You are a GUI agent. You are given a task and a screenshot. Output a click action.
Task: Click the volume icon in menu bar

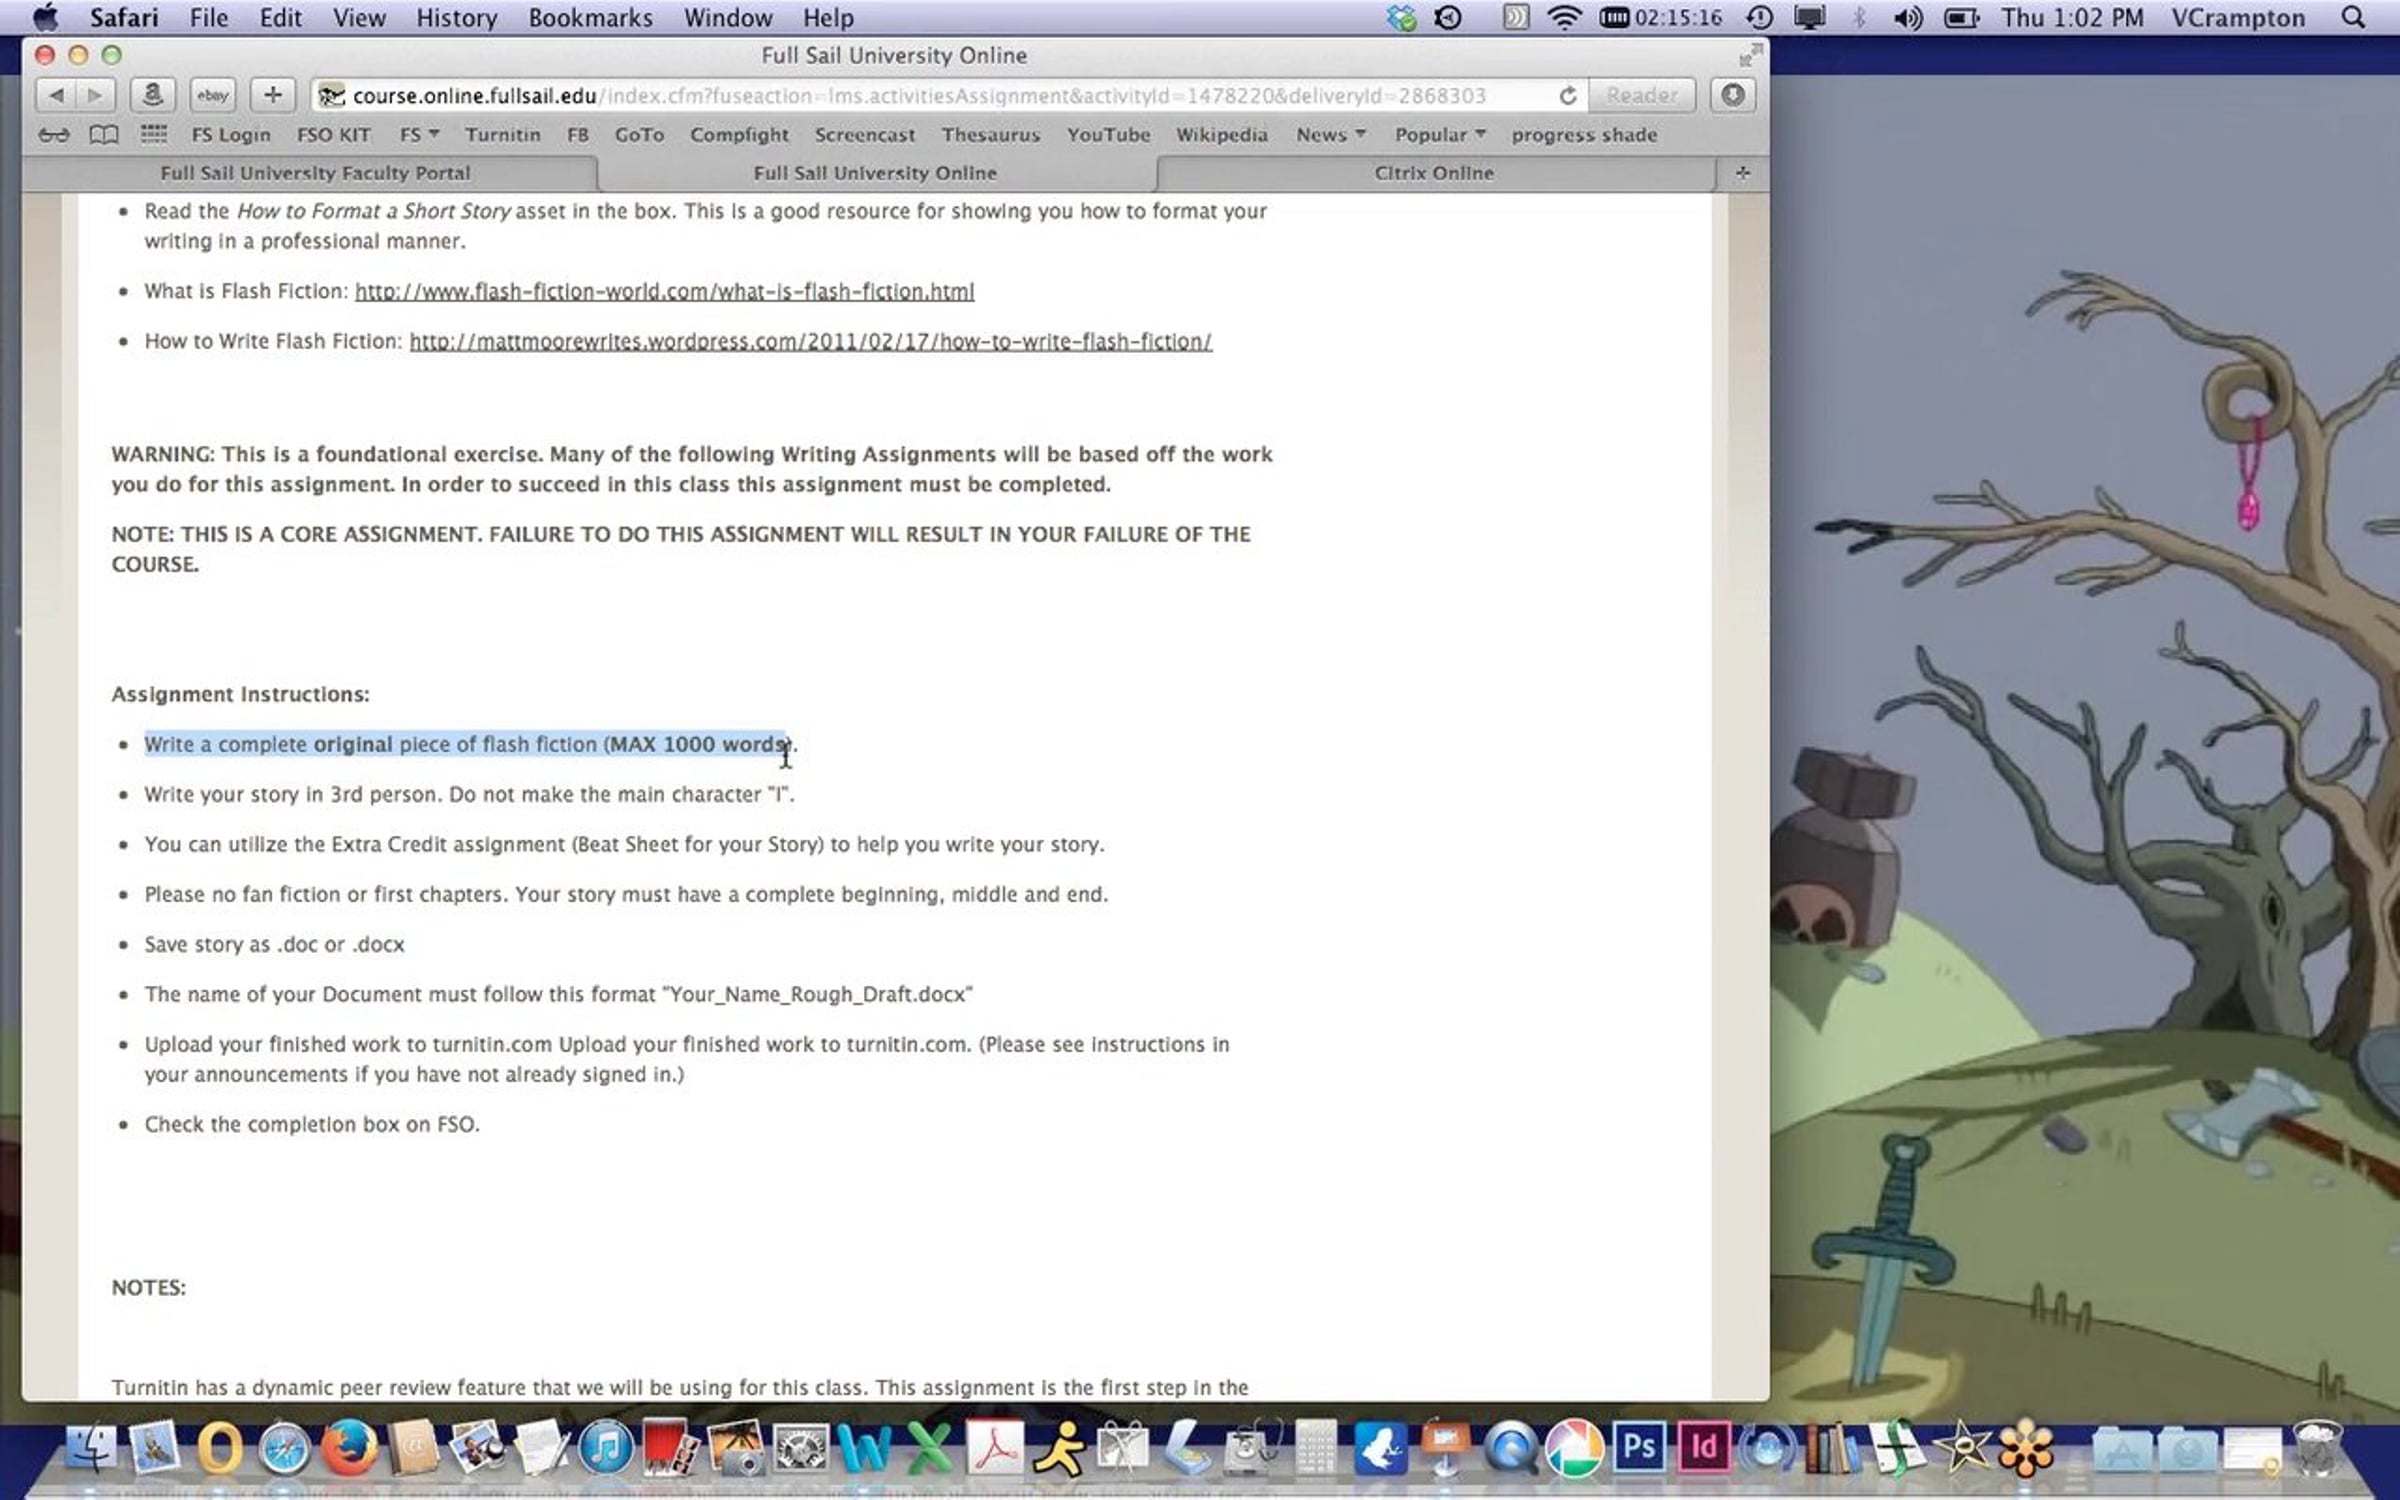(1907, 18)
